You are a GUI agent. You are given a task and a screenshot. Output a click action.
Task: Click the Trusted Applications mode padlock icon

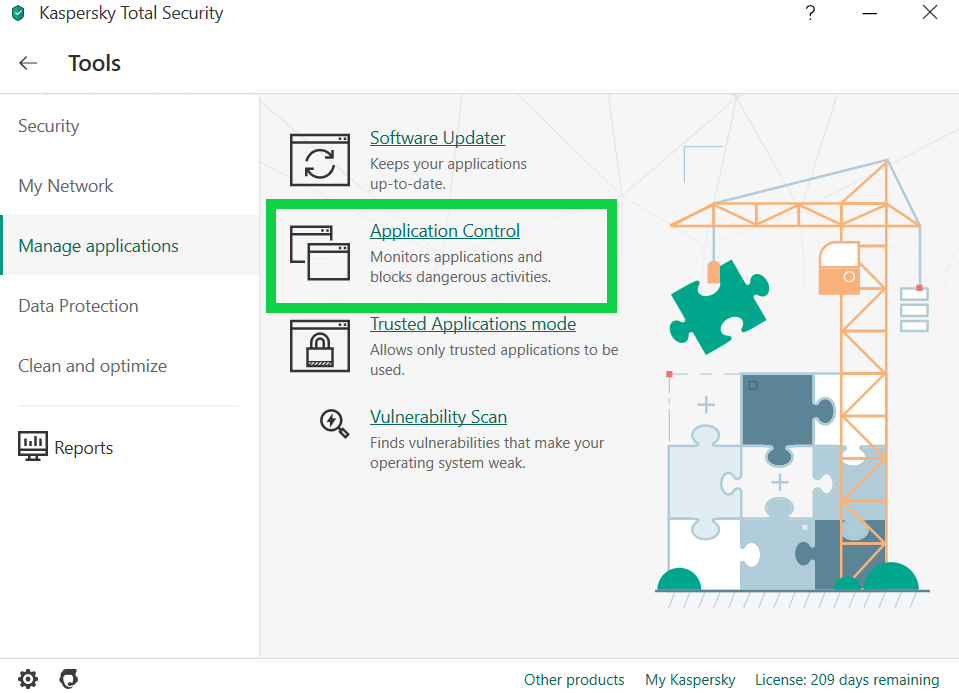[320, 346]
